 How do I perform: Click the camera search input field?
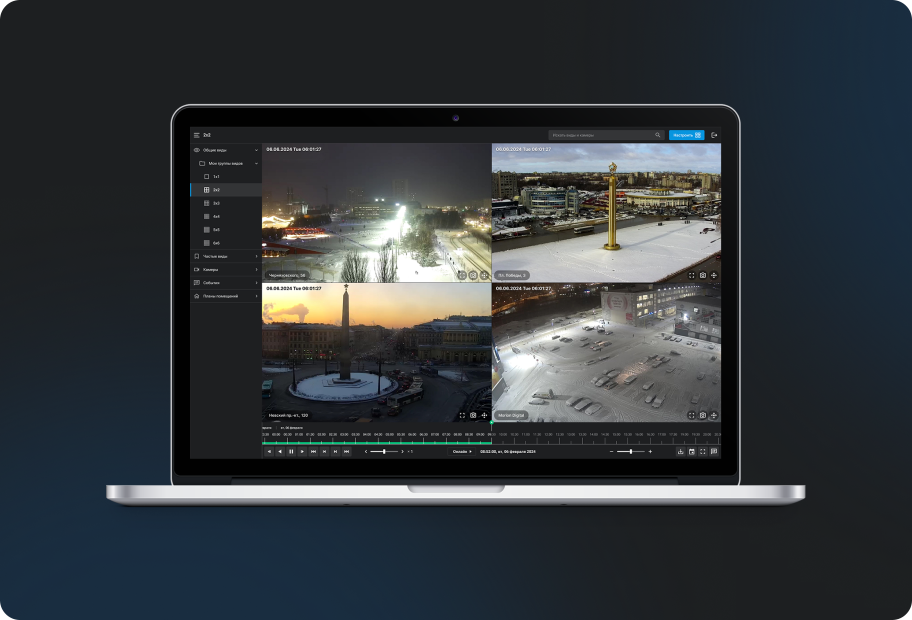tap(600, 135)
